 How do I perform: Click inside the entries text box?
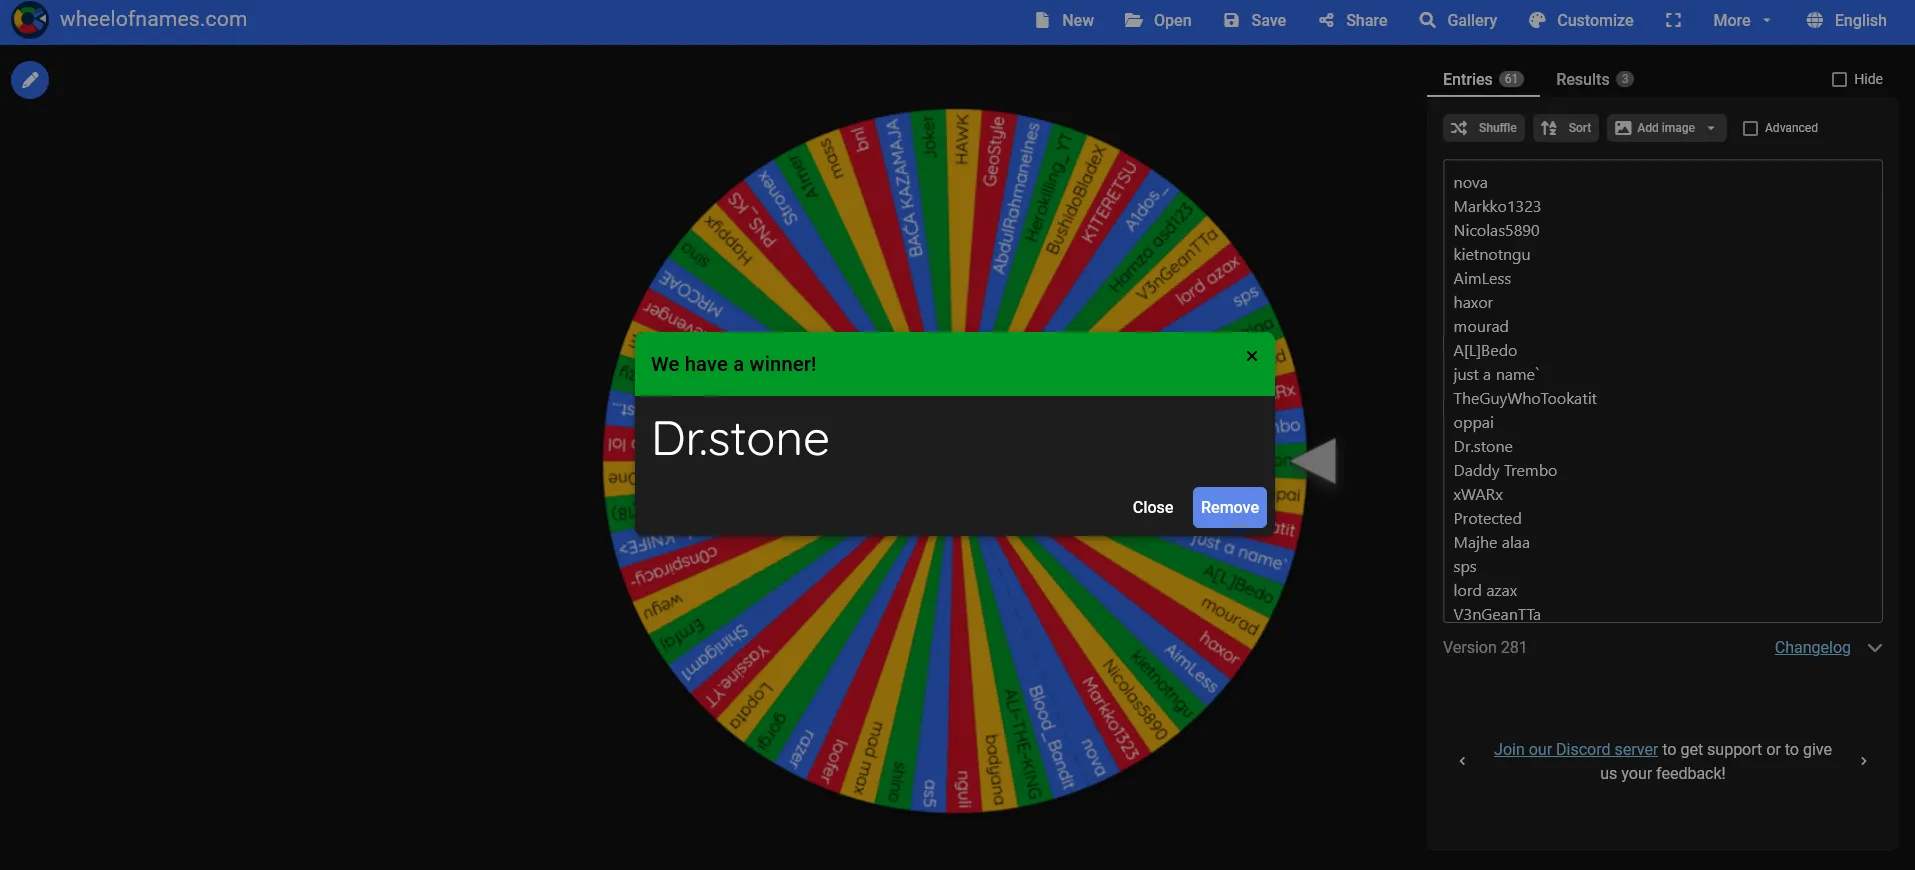pyautogui.click(x=1662, y=391)
